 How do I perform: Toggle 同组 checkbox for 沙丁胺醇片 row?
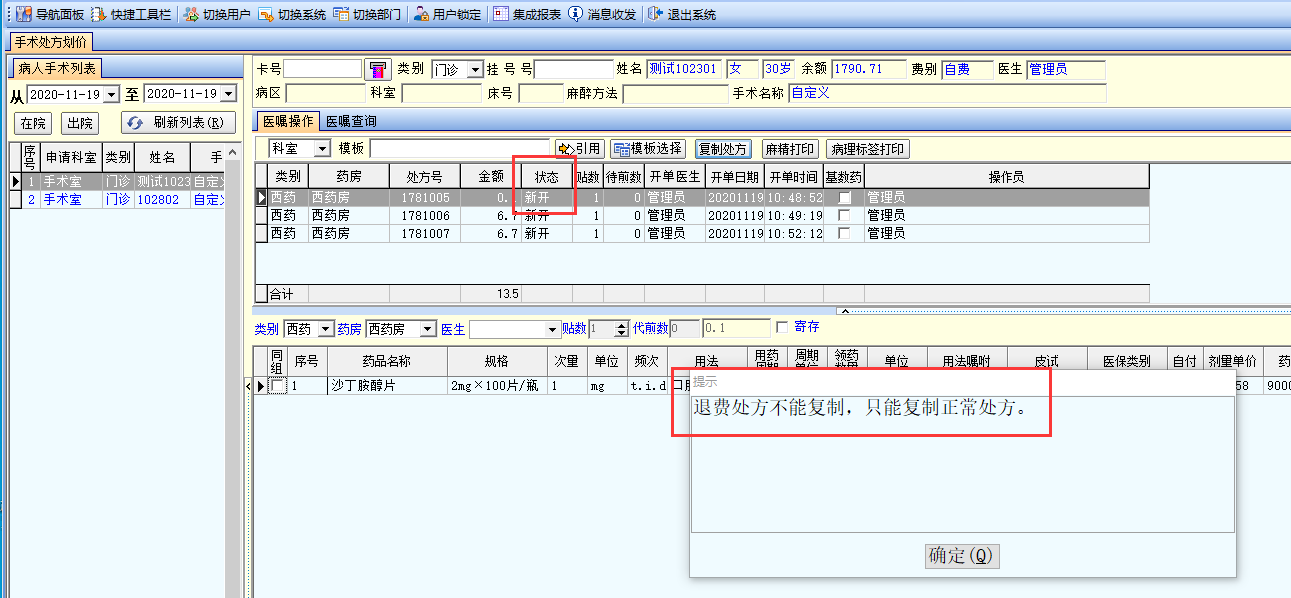[277, 385]
